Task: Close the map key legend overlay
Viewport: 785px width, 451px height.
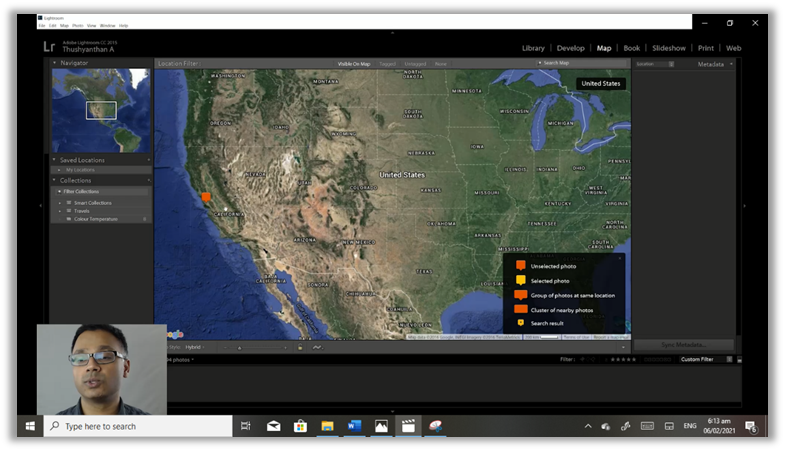Action: tap(620, 258)
